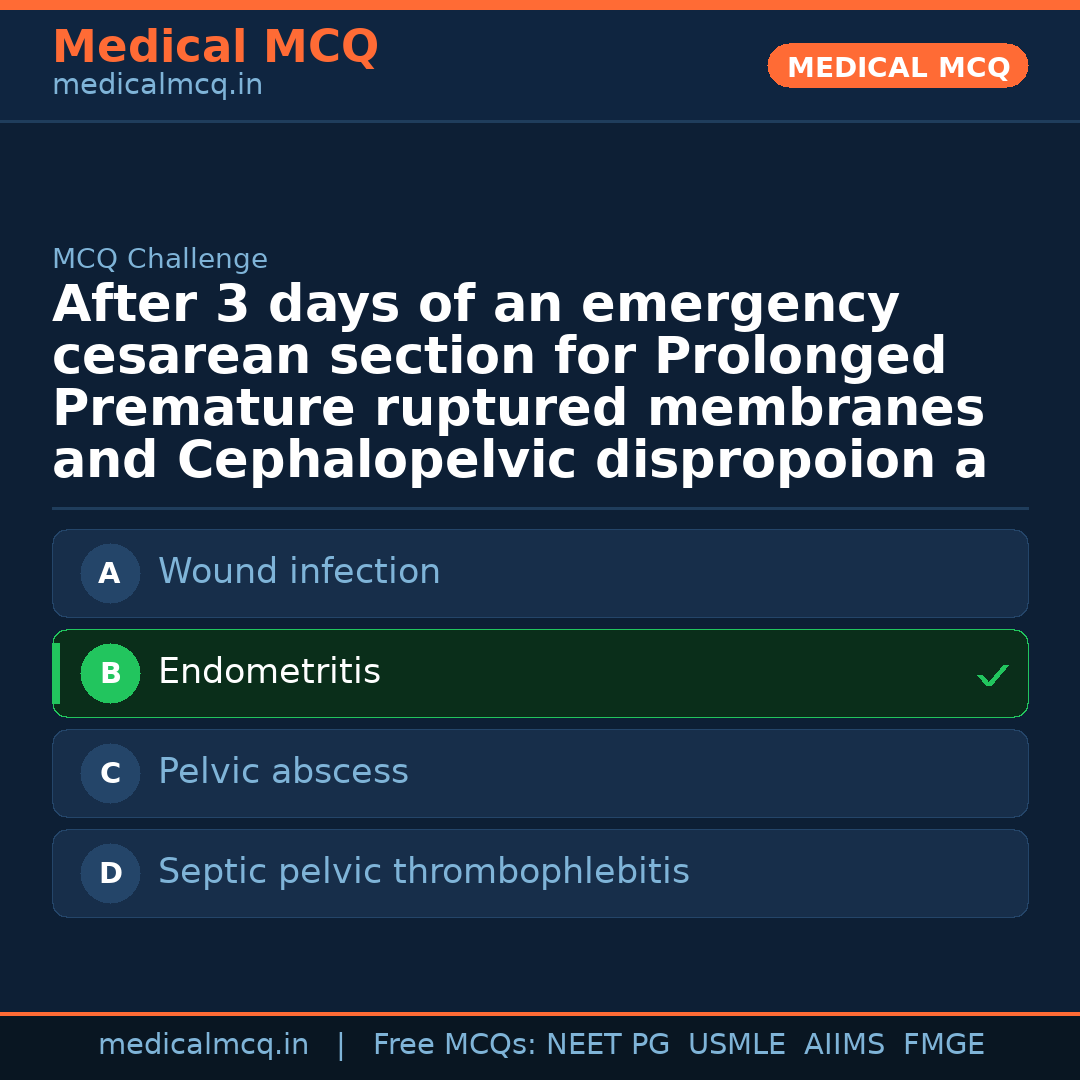1080x1080 pixels.
Task: Select the Endometritis answer option
Action: [x=269, y=672]
